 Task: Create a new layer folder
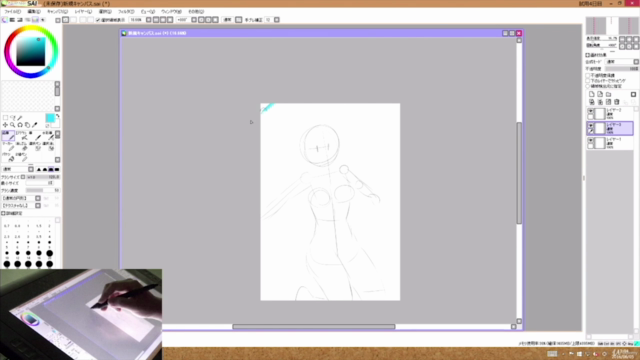tap(609, 94)
